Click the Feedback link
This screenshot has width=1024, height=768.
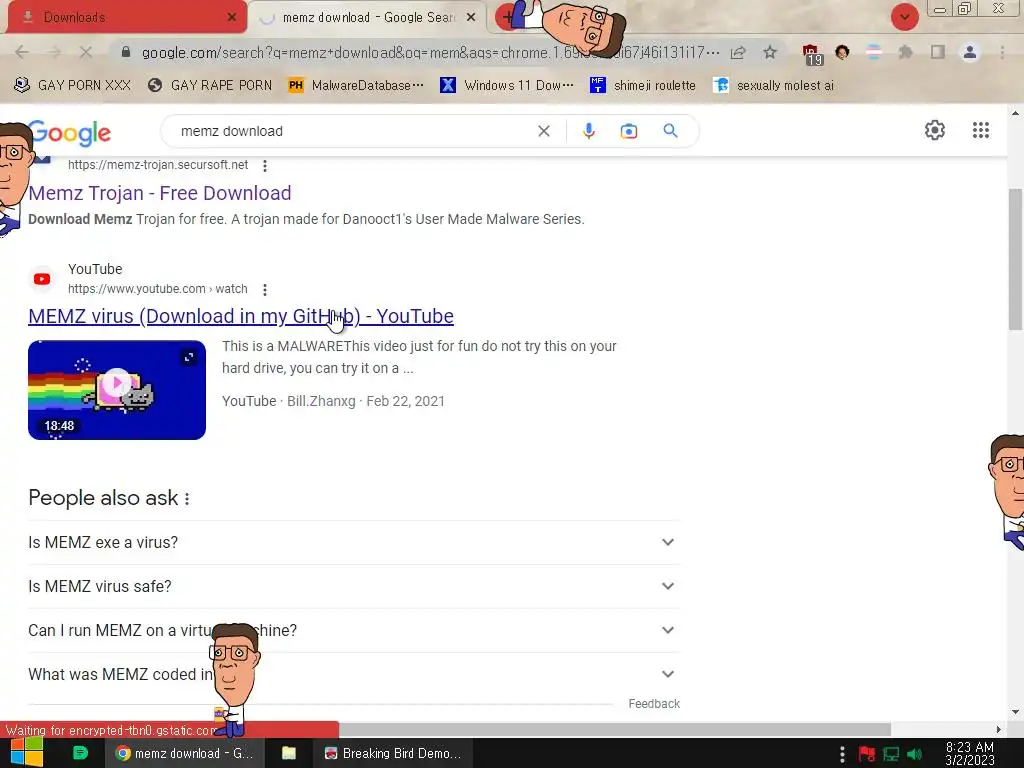pyautogui.click(x=654, y=704)
